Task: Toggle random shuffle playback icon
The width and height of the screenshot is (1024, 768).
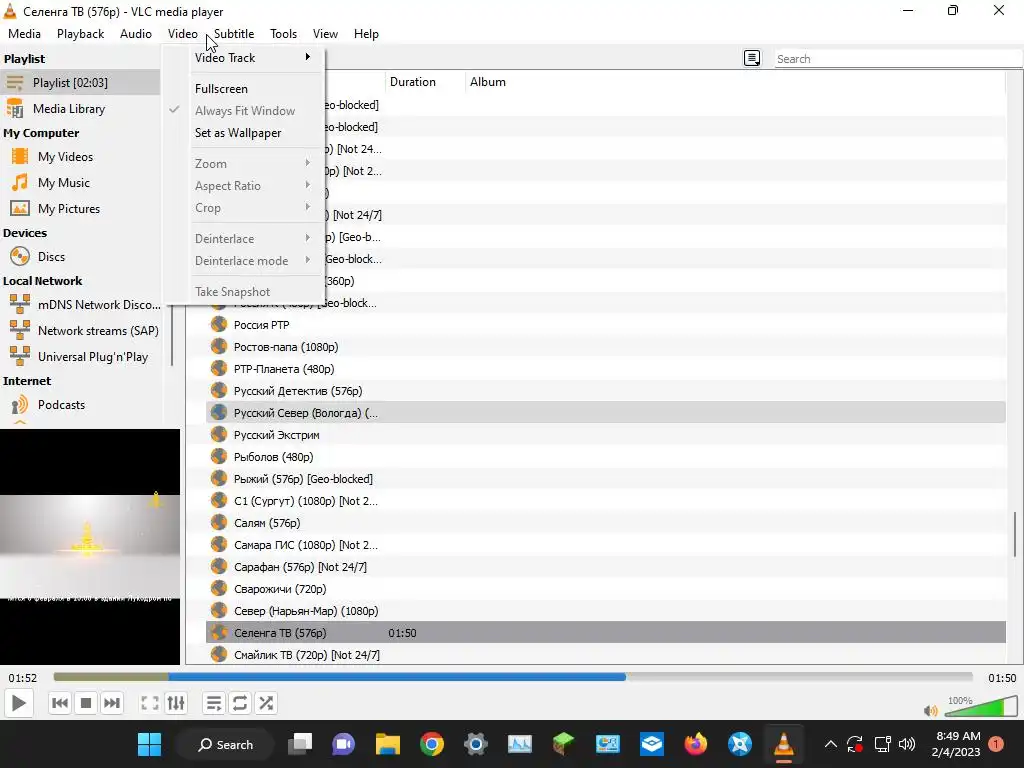Action: pos(266,703)
